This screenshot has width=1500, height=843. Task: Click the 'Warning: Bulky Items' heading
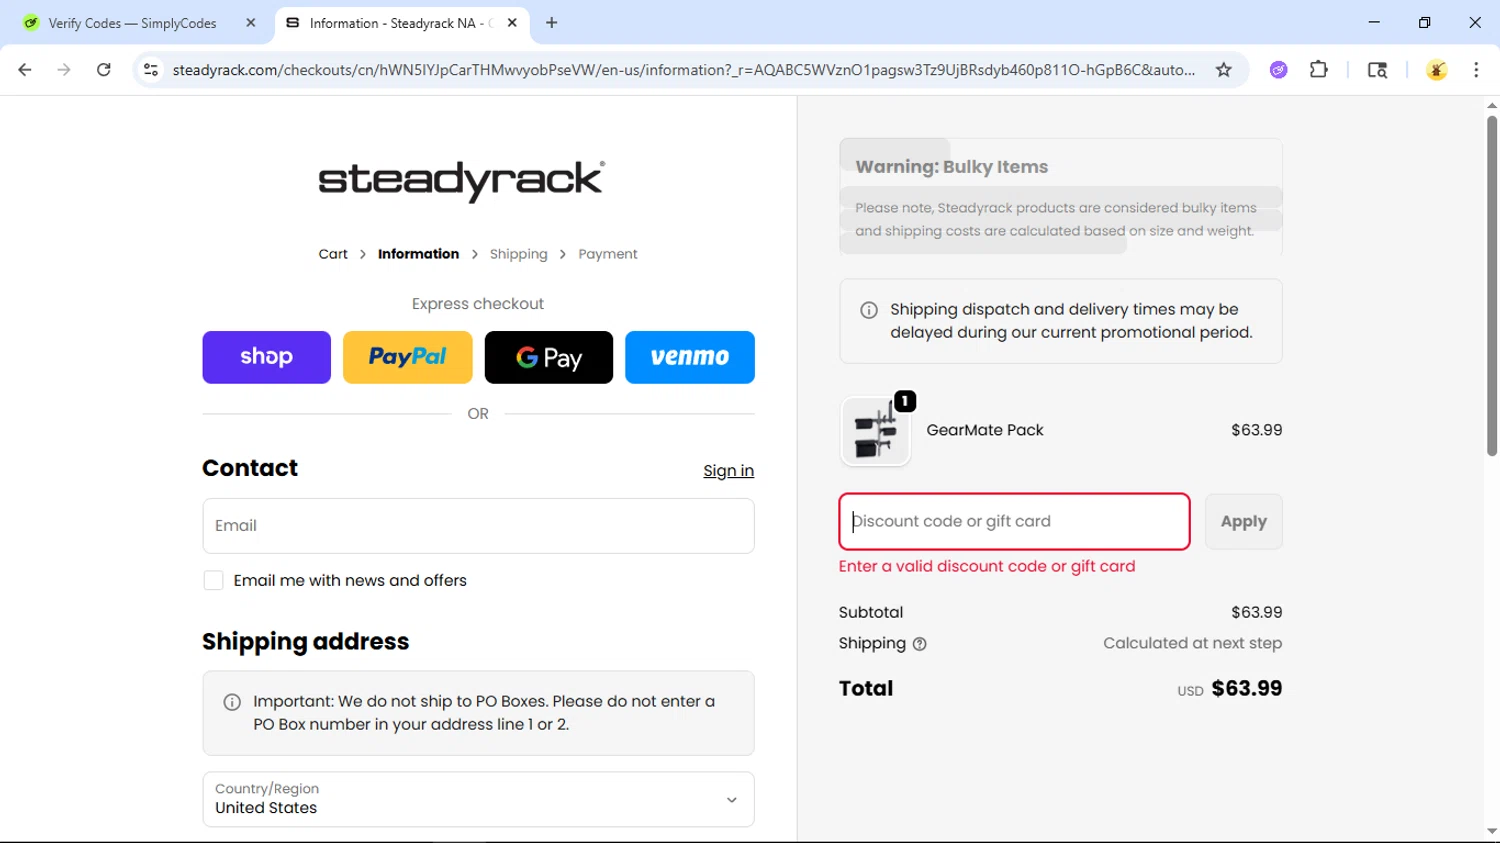tap(952, 167)
